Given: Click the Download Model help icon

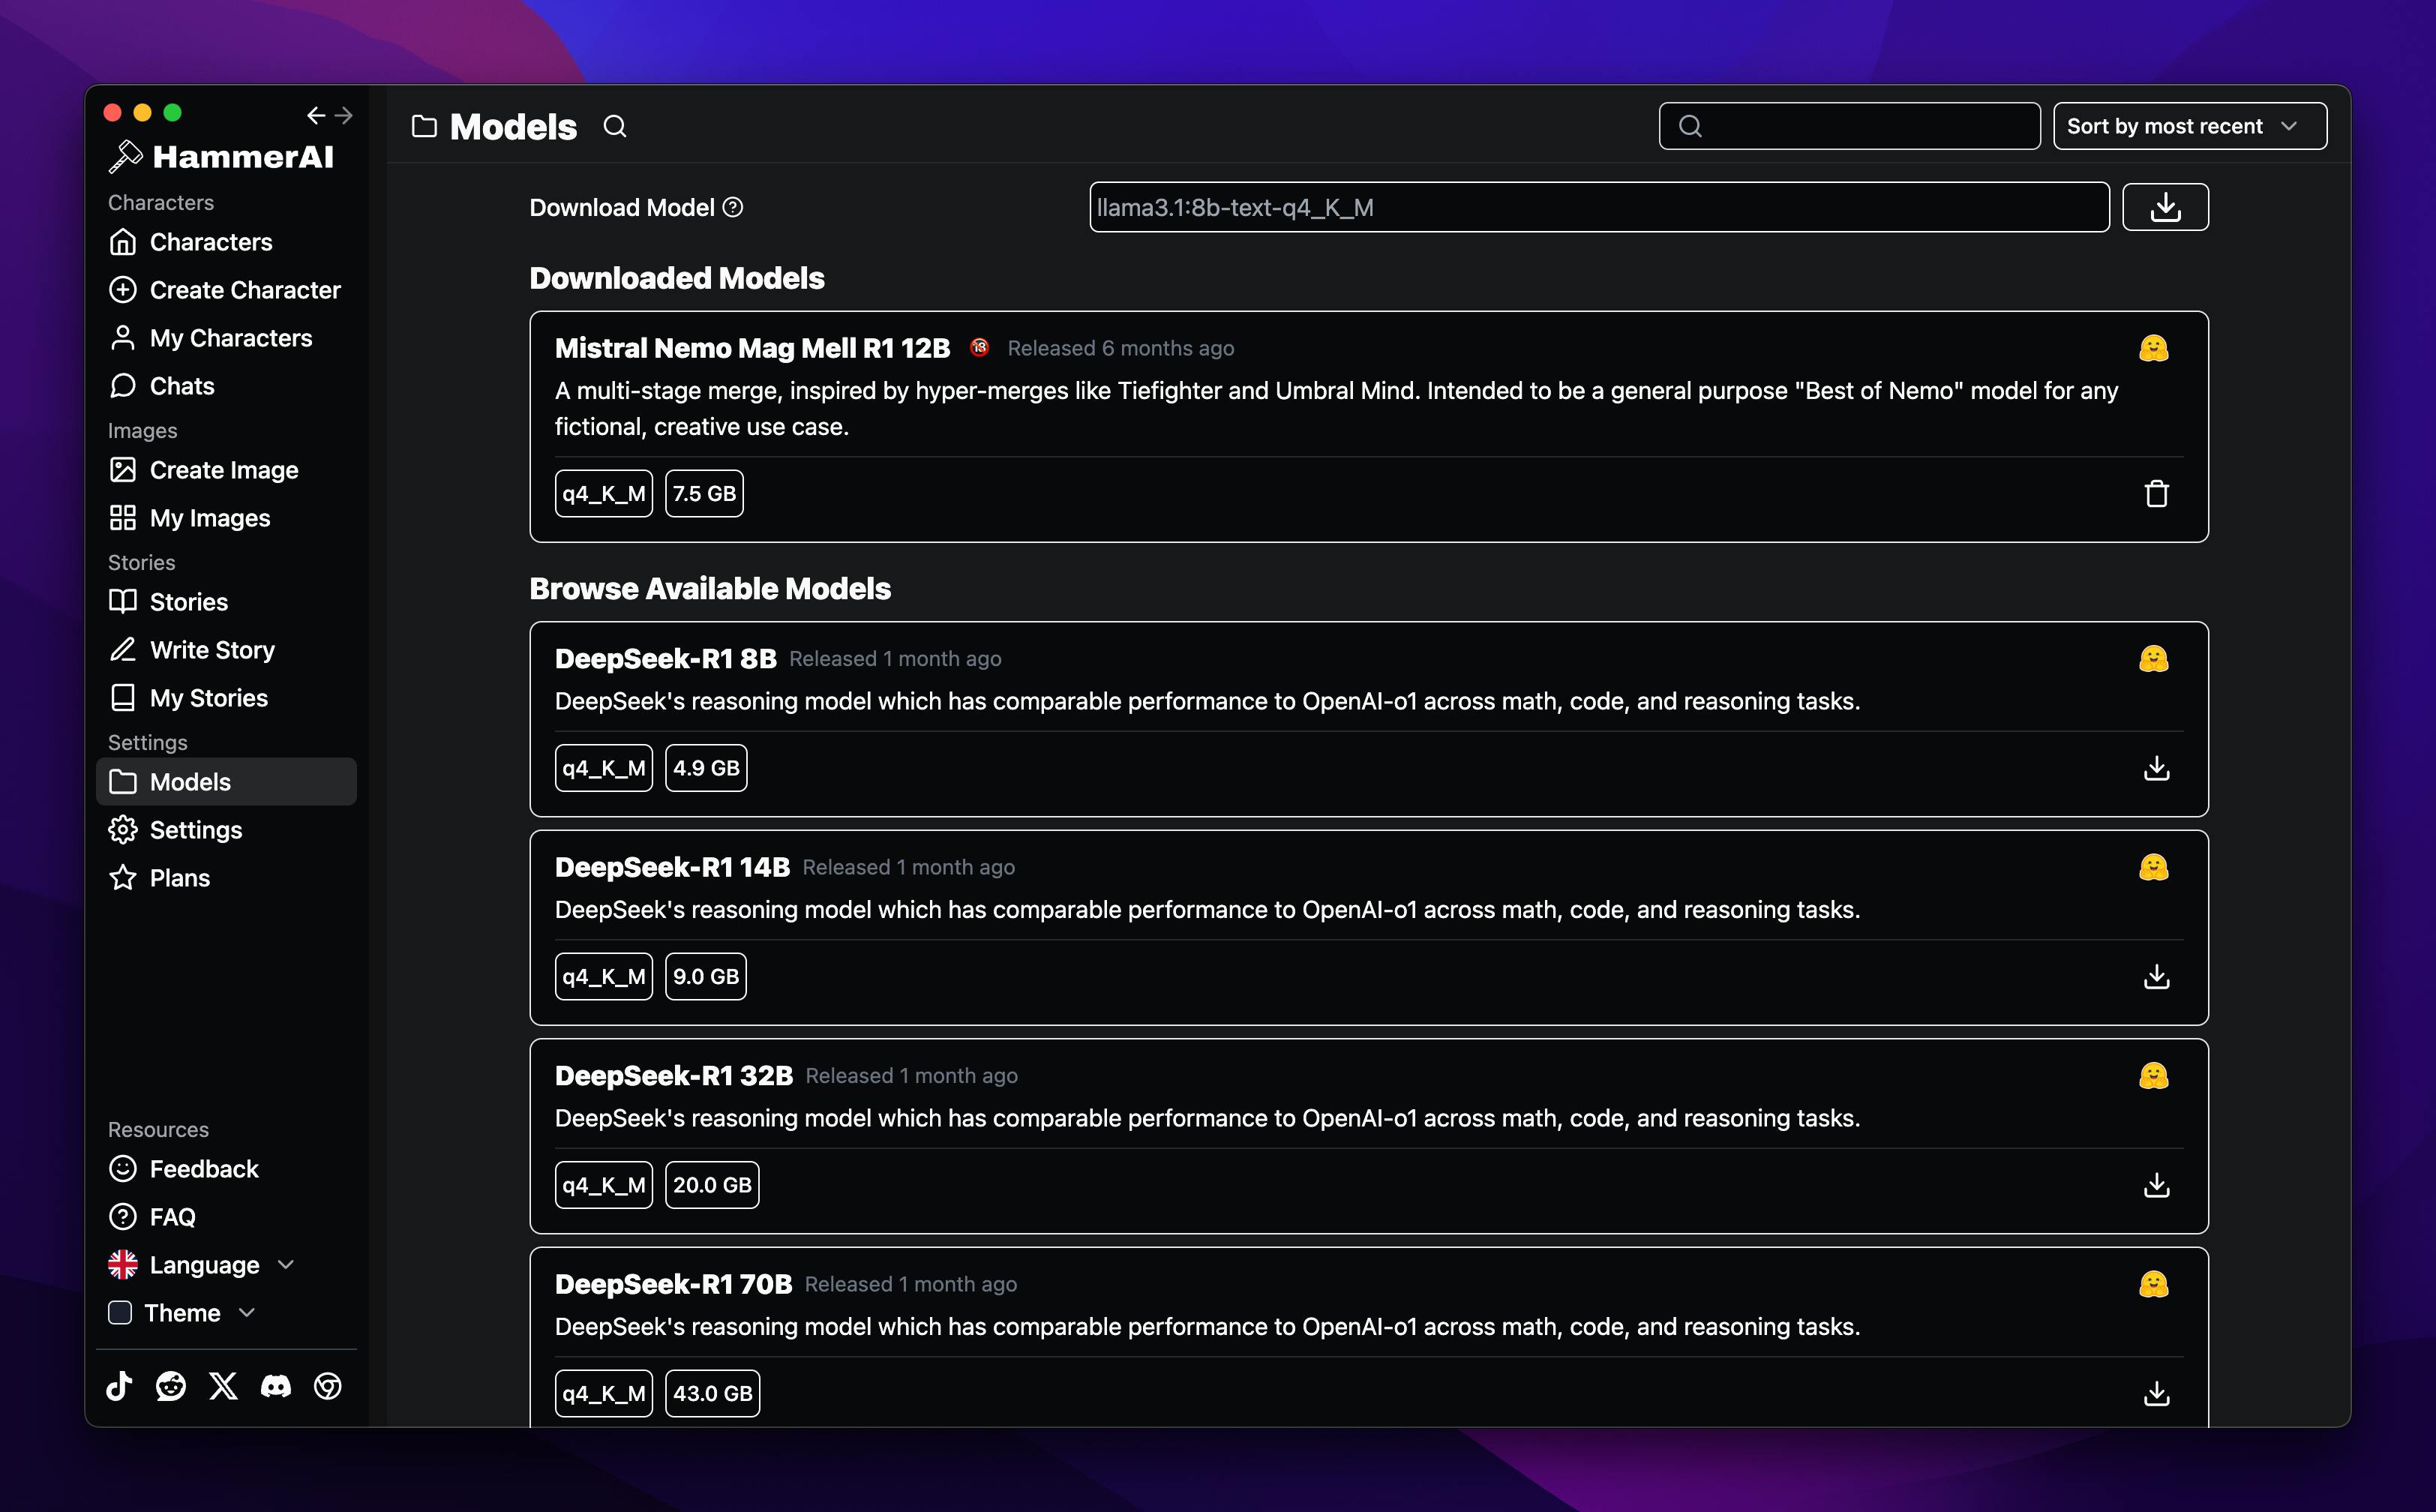Looking at the screenshot, I should (x=733, y=207).
